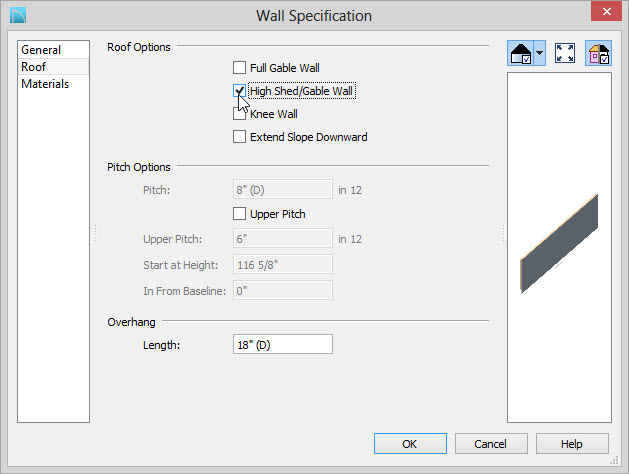This screenshot has width=629, height=474.
Task: Click the 3D wall preview image
Action: click(559, 244)
